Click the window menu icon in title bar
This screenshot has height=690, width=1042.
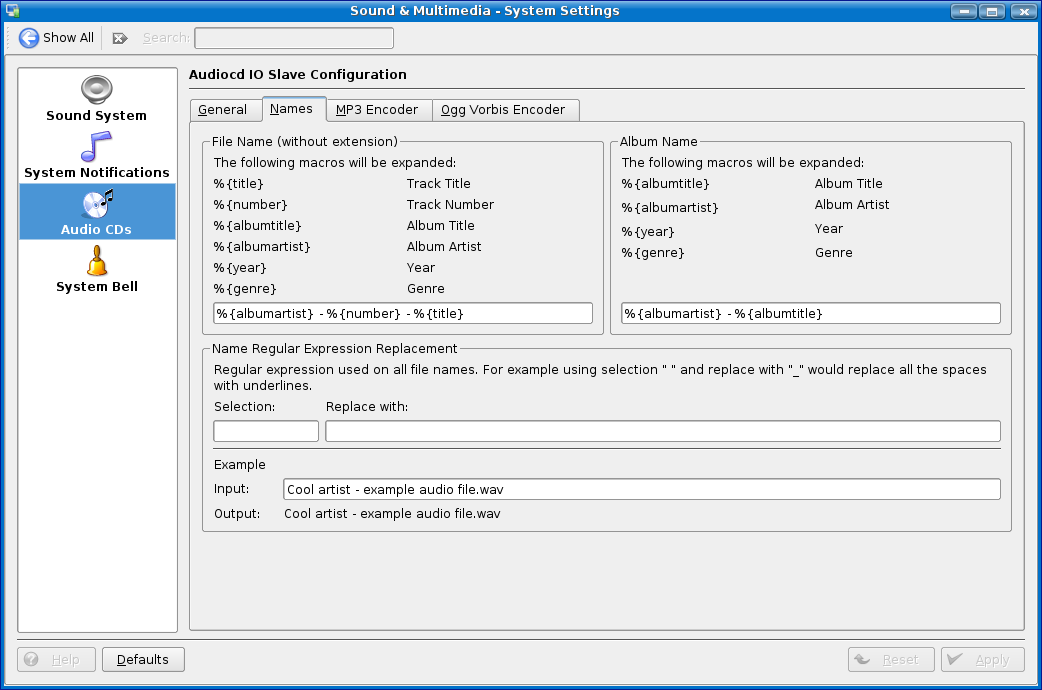12,11
